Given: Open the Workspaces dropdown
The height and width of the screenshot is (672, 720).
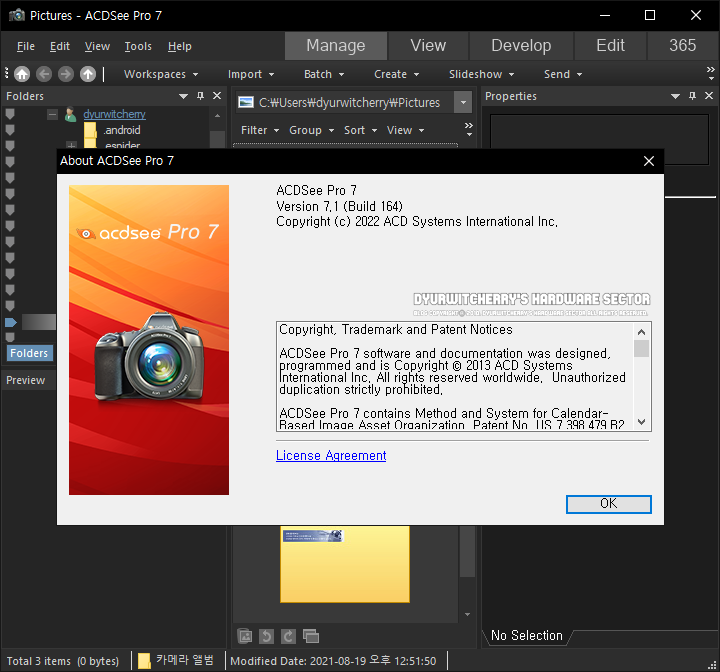Looking at the screenshot, I should [x=161, y=74].
